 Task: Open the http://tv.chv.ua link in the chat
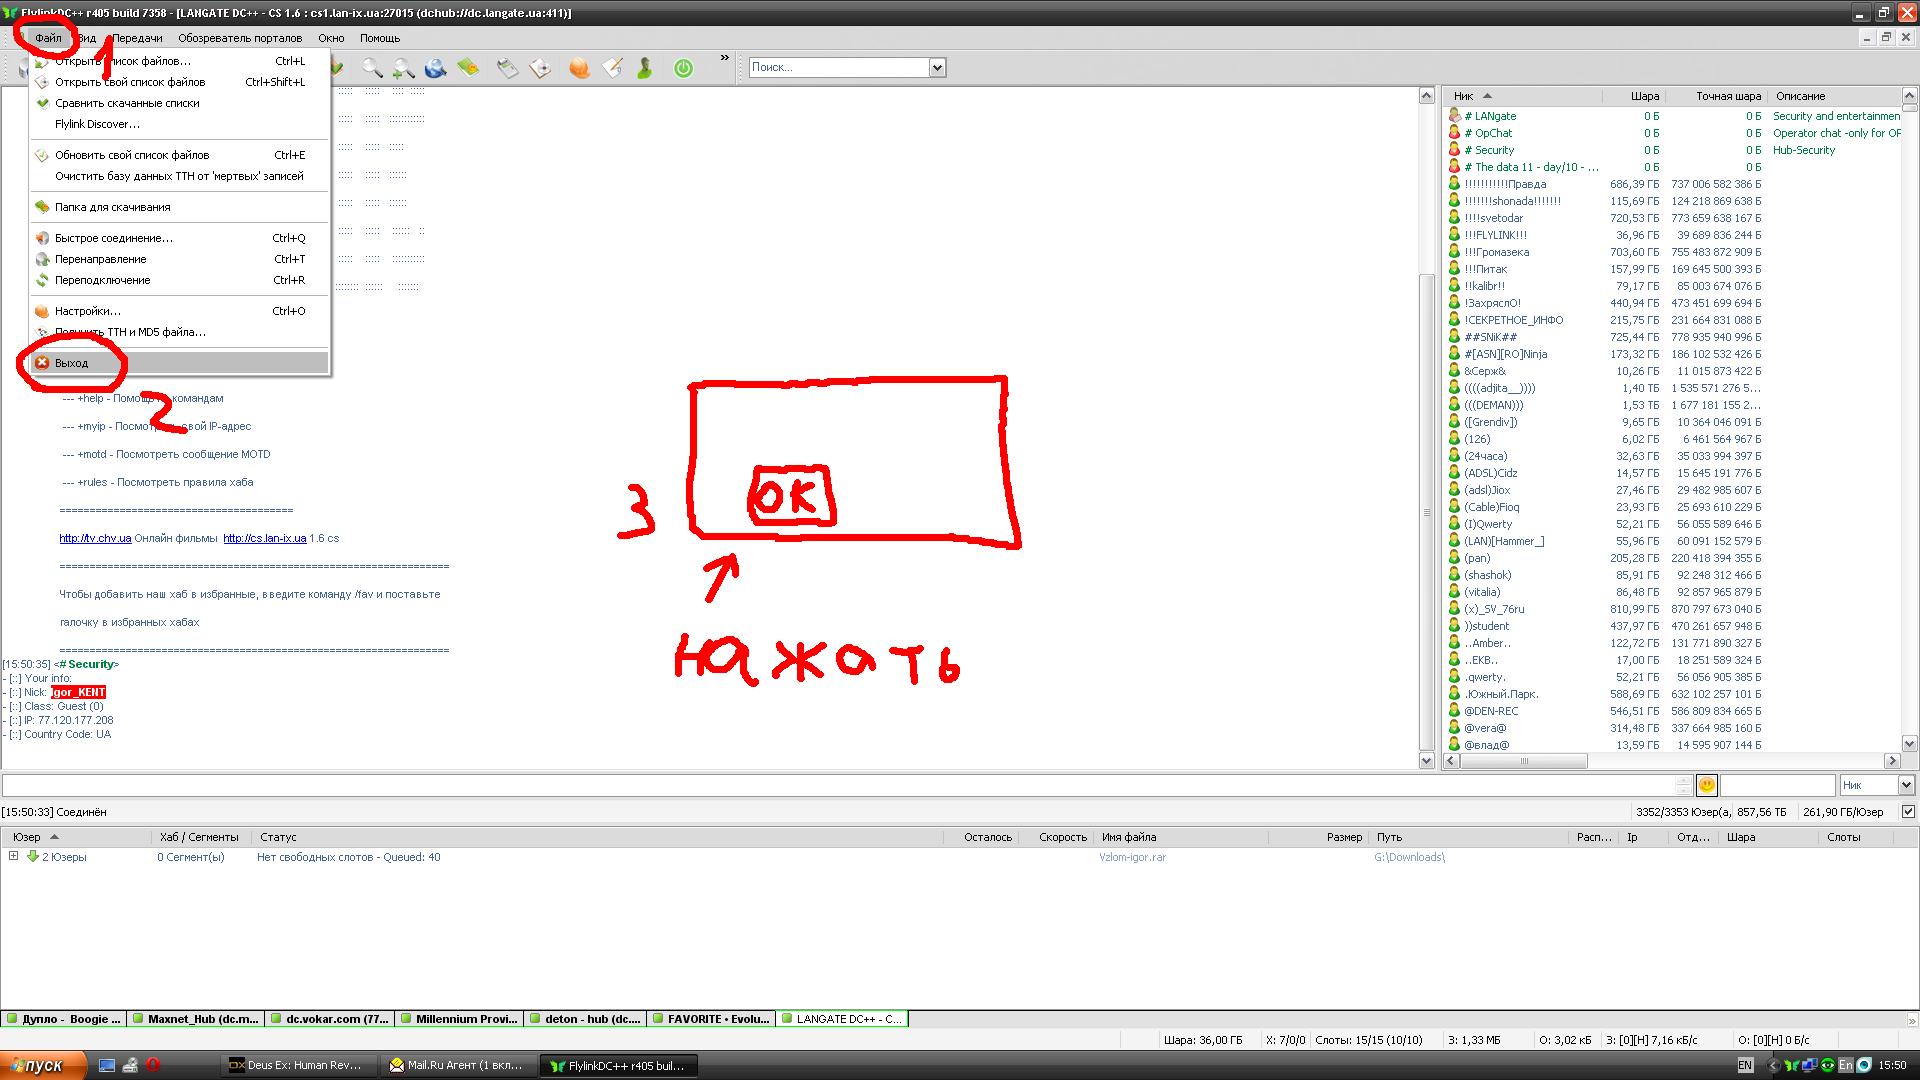(95, 538)
